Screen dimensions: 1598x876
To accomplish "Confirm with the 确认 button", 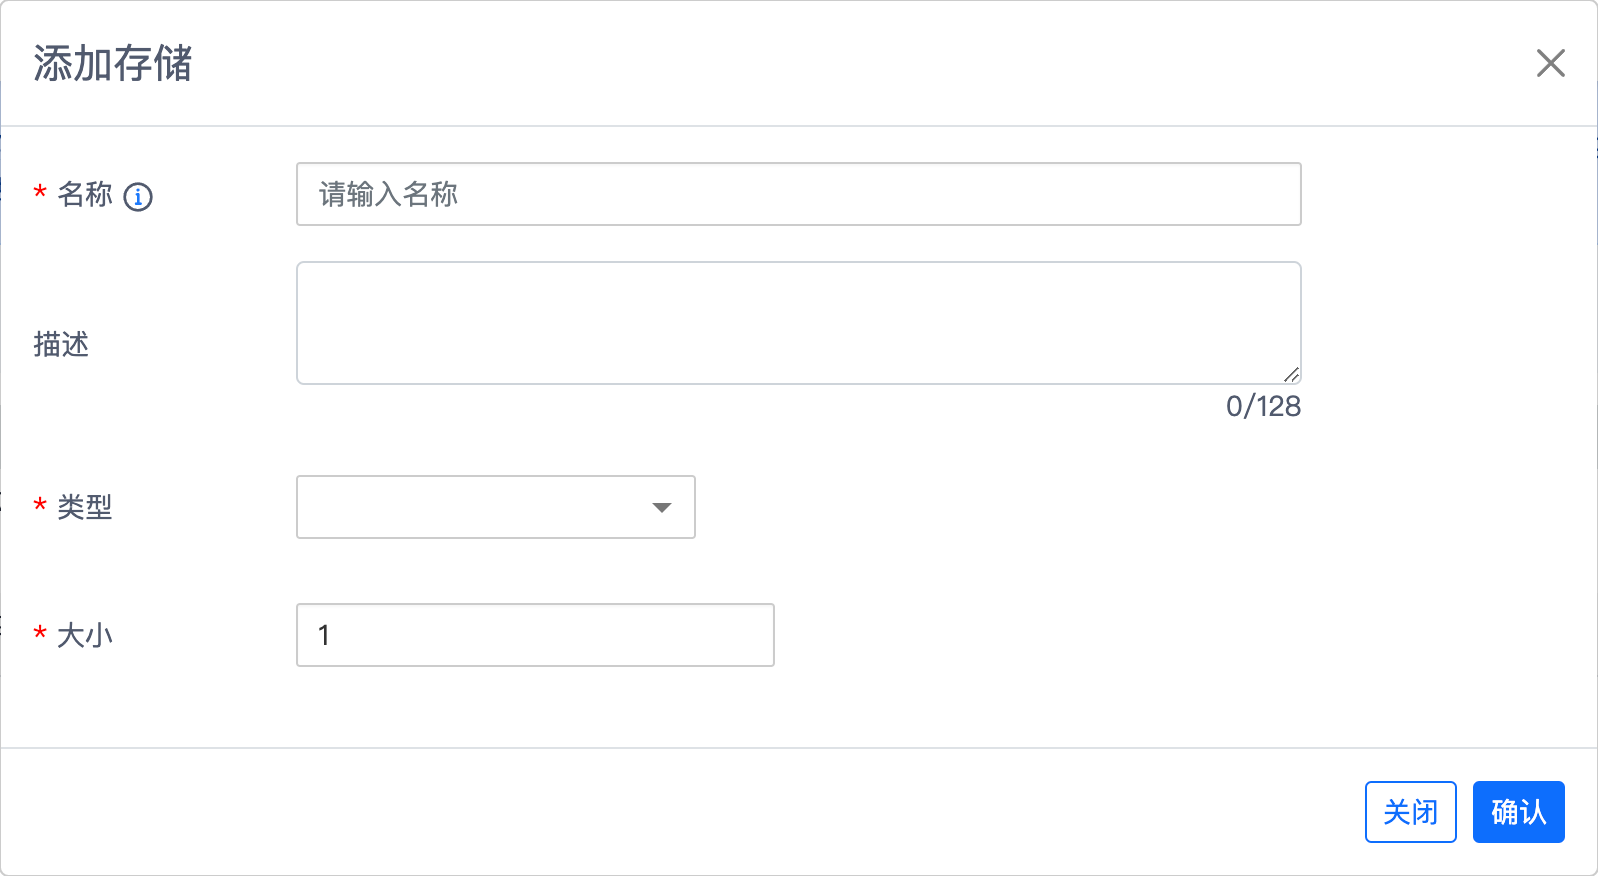I will pos(1518,812).
